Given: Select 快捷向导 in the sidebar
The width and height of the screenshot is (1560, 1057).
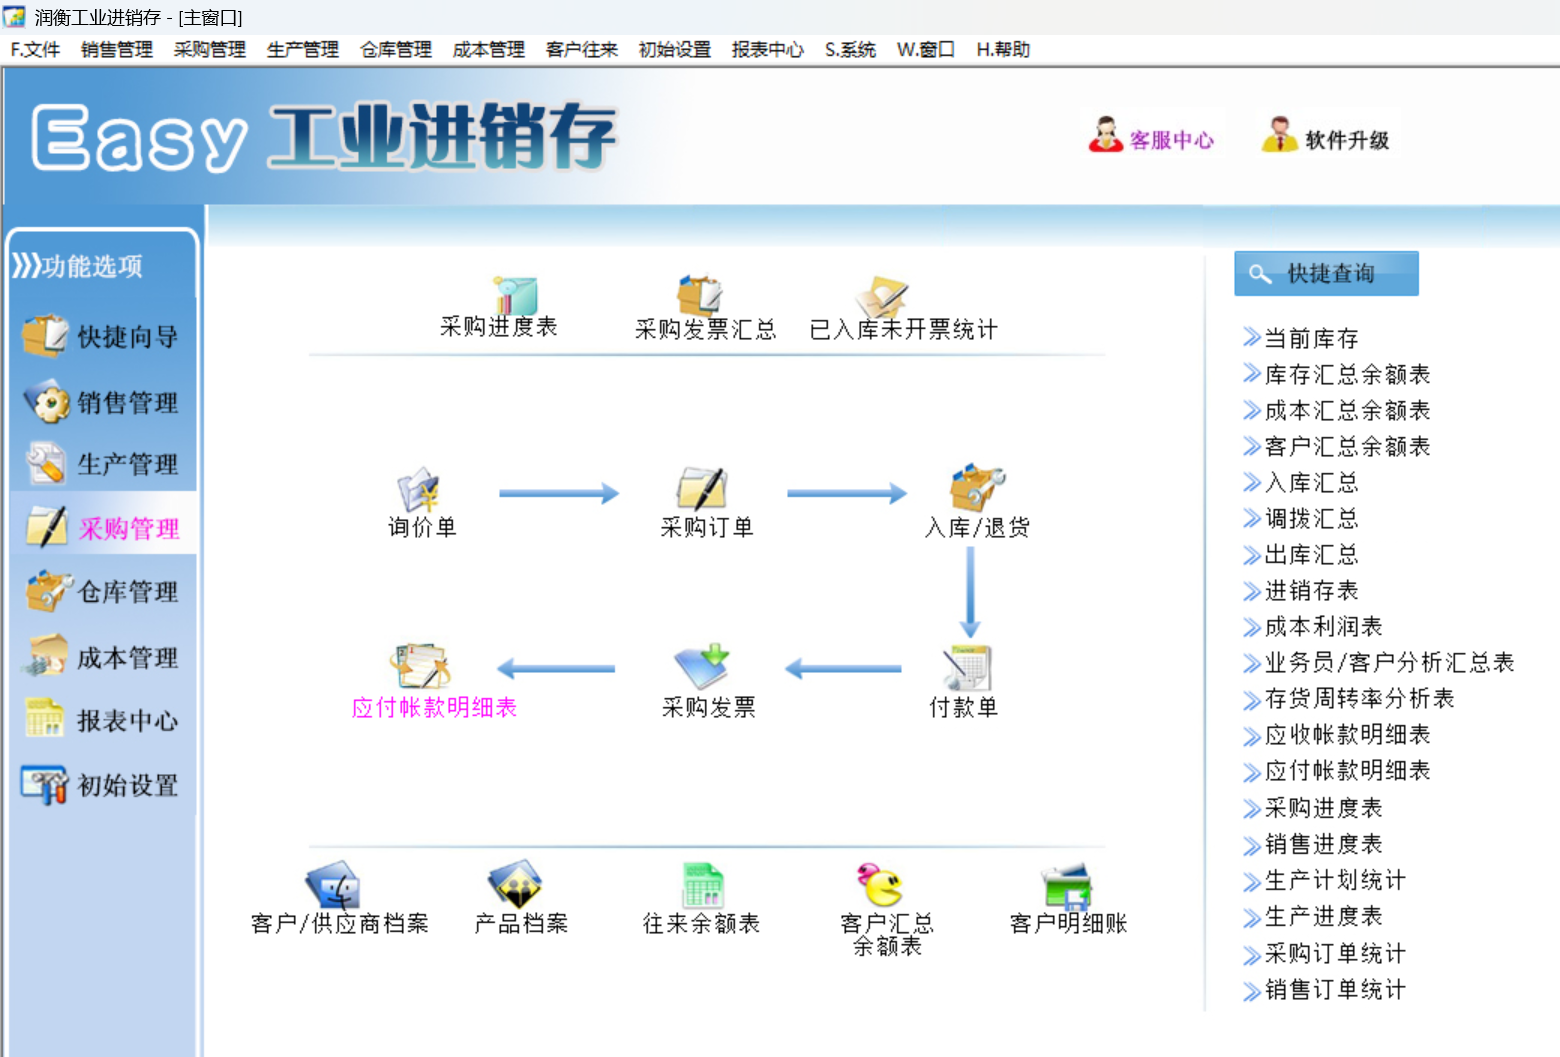Looking at the screenshot, I should (x=101, y=337).
